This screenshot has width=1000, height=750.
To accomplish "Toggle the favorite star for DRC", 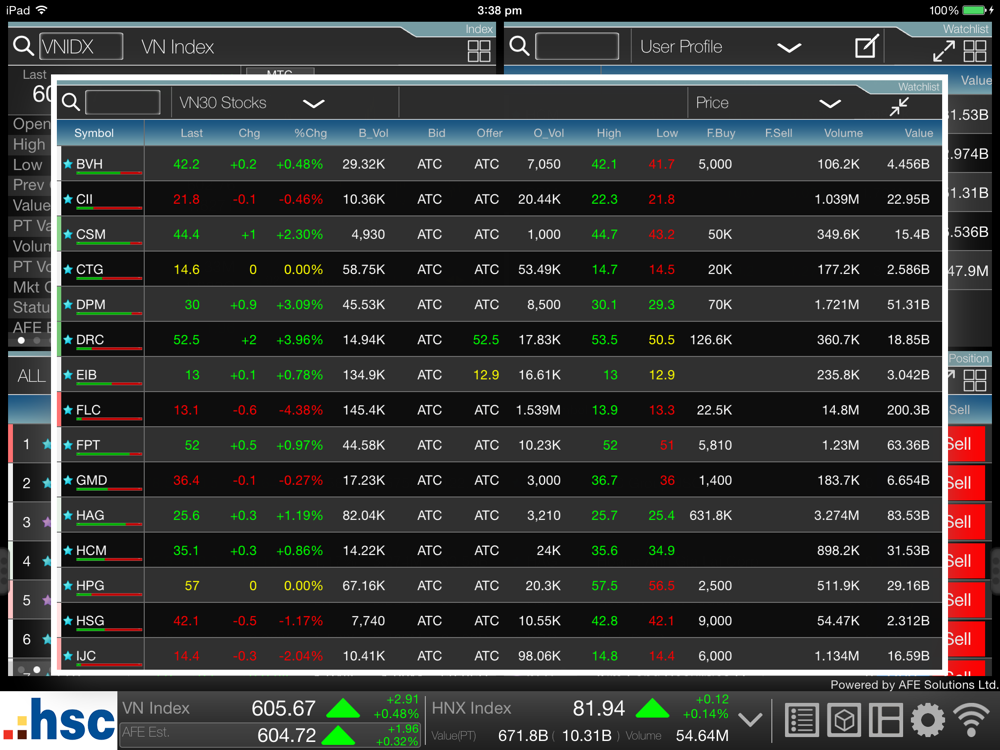I will [x=68, y=339].
